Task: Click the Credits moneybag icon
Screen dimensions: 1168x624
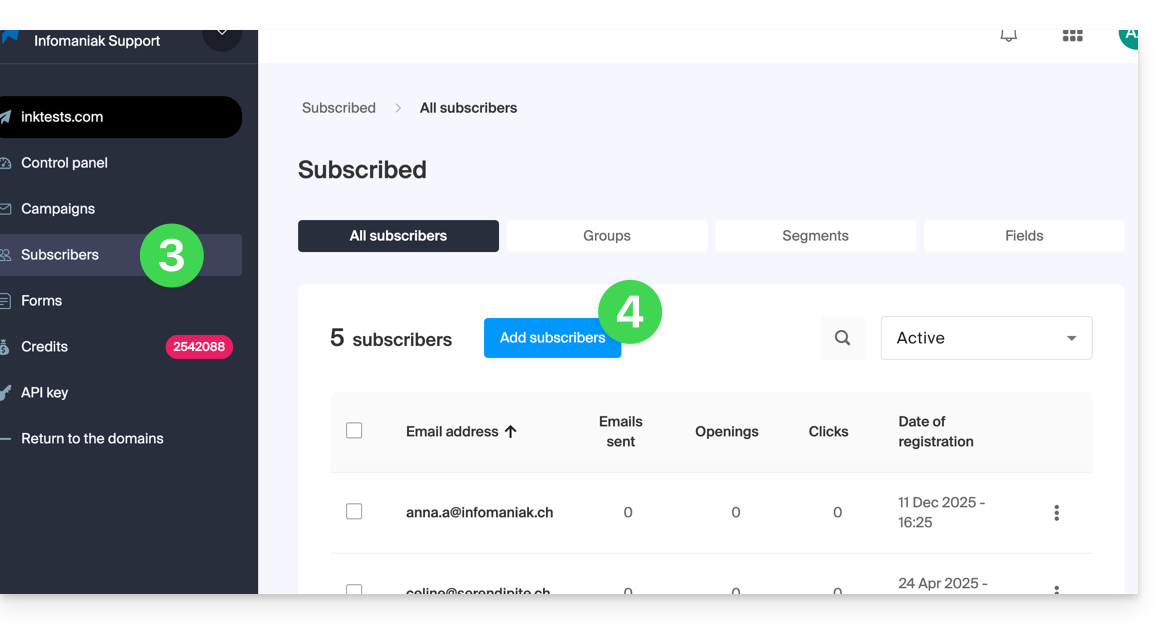Action: point(5,347)
